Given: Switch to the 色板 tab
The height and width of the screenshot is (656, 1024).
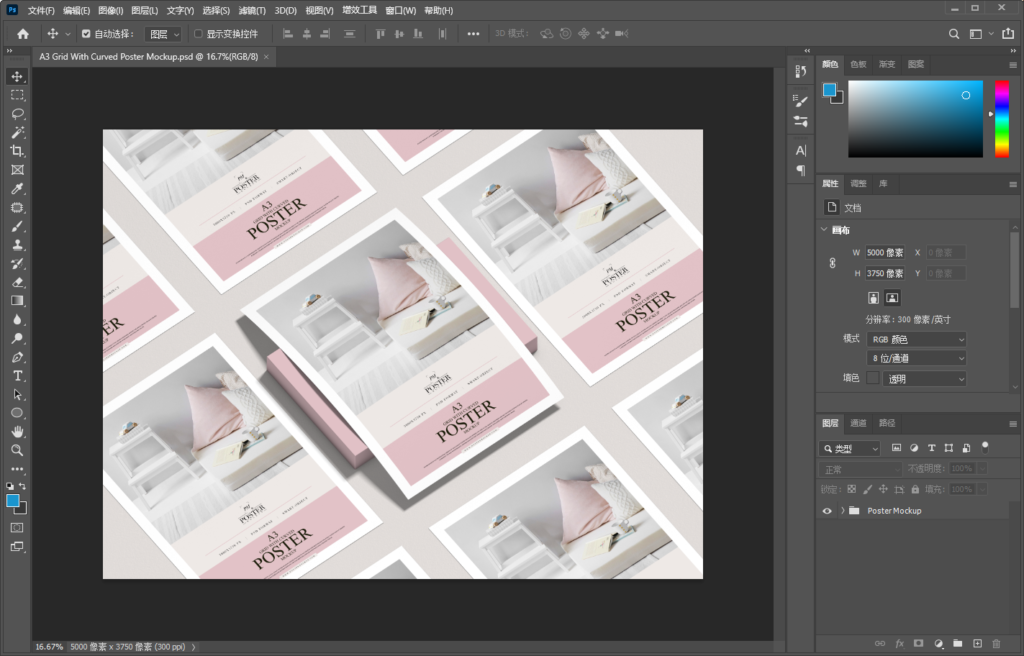Looking at the screenshot, I should coord(858,64).
